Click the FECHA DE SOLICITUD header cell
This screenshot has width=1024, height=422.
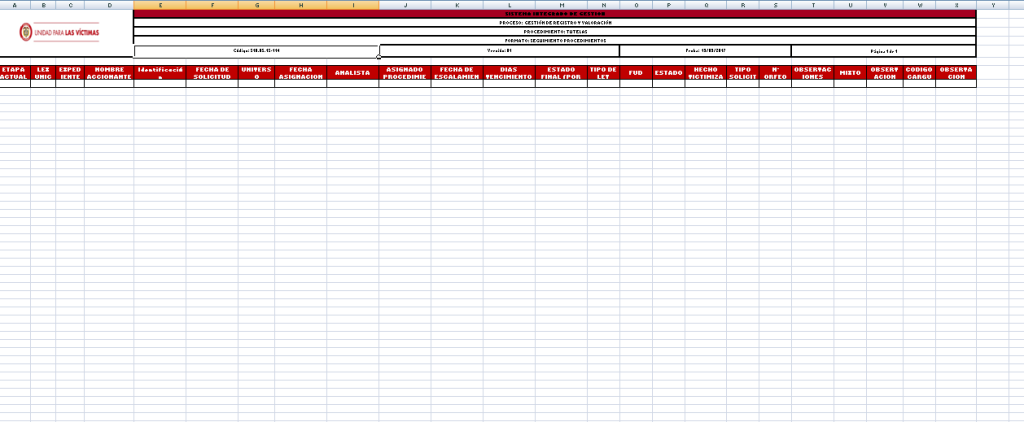212,73
